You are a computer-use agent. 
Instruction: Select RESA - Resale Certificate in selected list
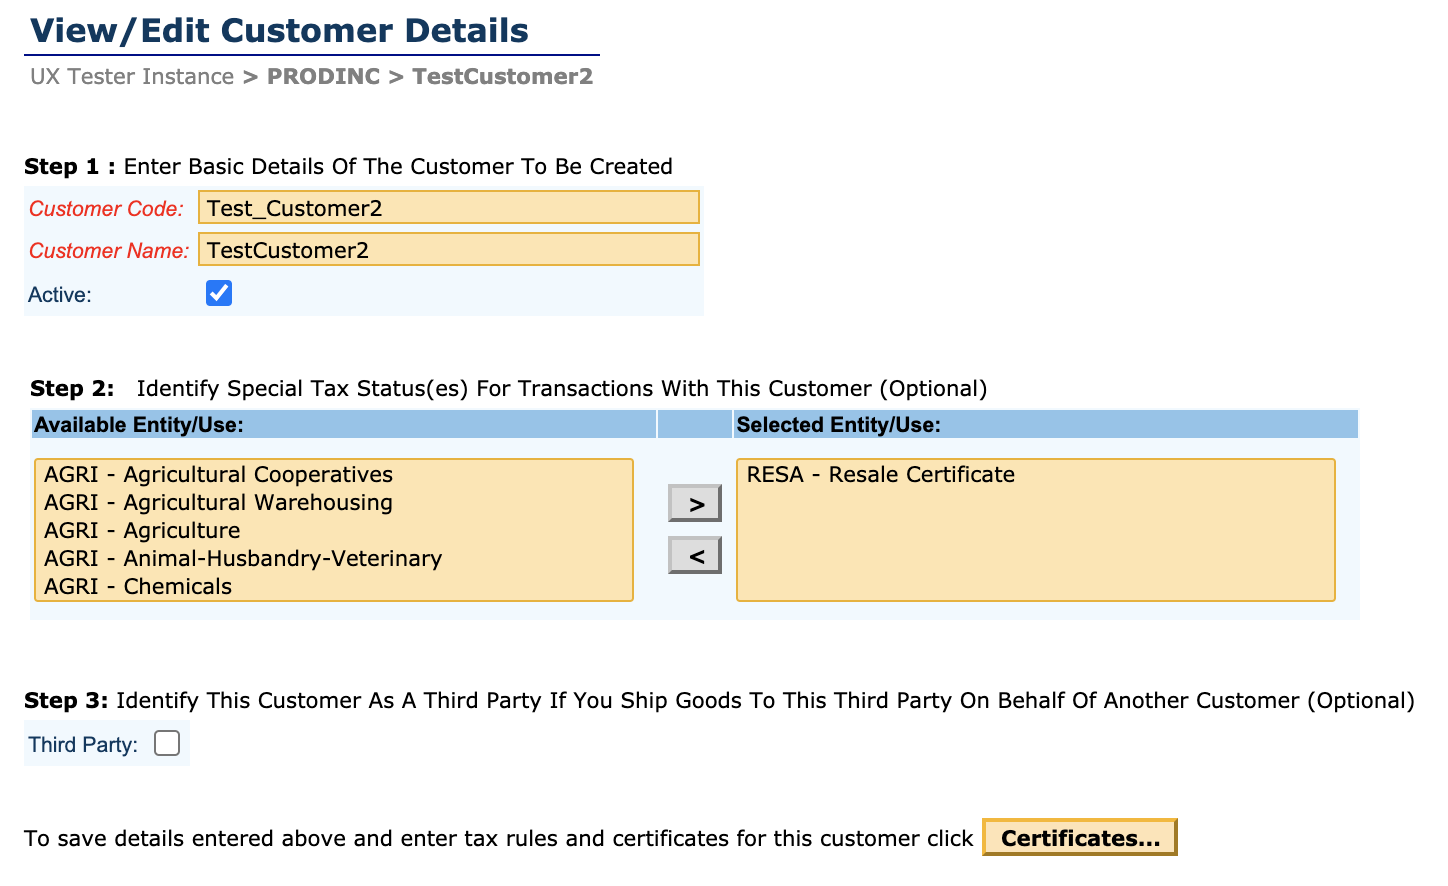click(x=881, y=474)
